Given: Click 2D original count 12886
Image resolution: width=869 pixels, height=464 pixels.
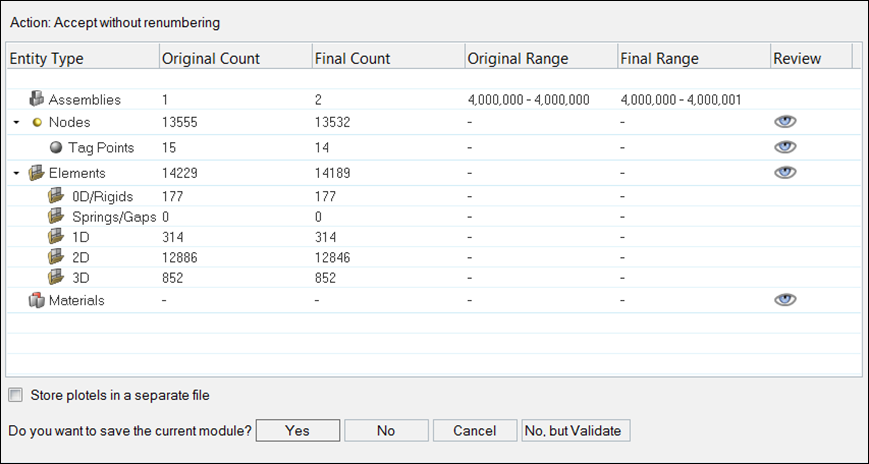Looking at the screenshot, I should point(180,257).
